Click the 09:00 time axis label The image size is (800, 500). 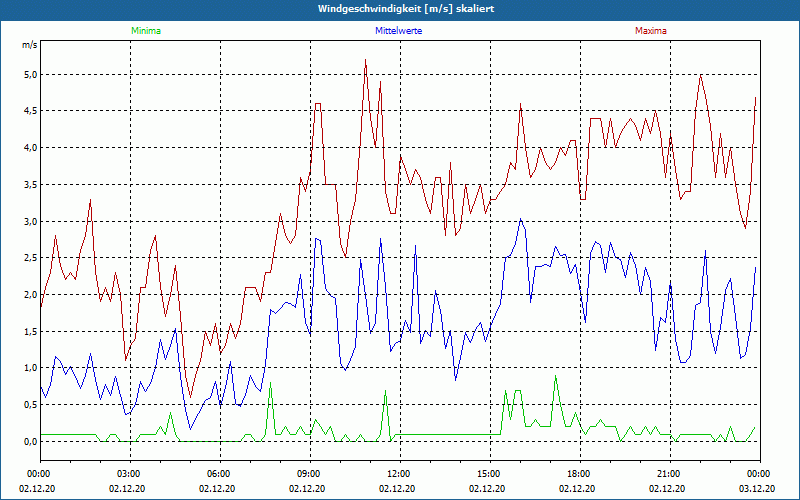pyautogui.click(x=310, y=474)
